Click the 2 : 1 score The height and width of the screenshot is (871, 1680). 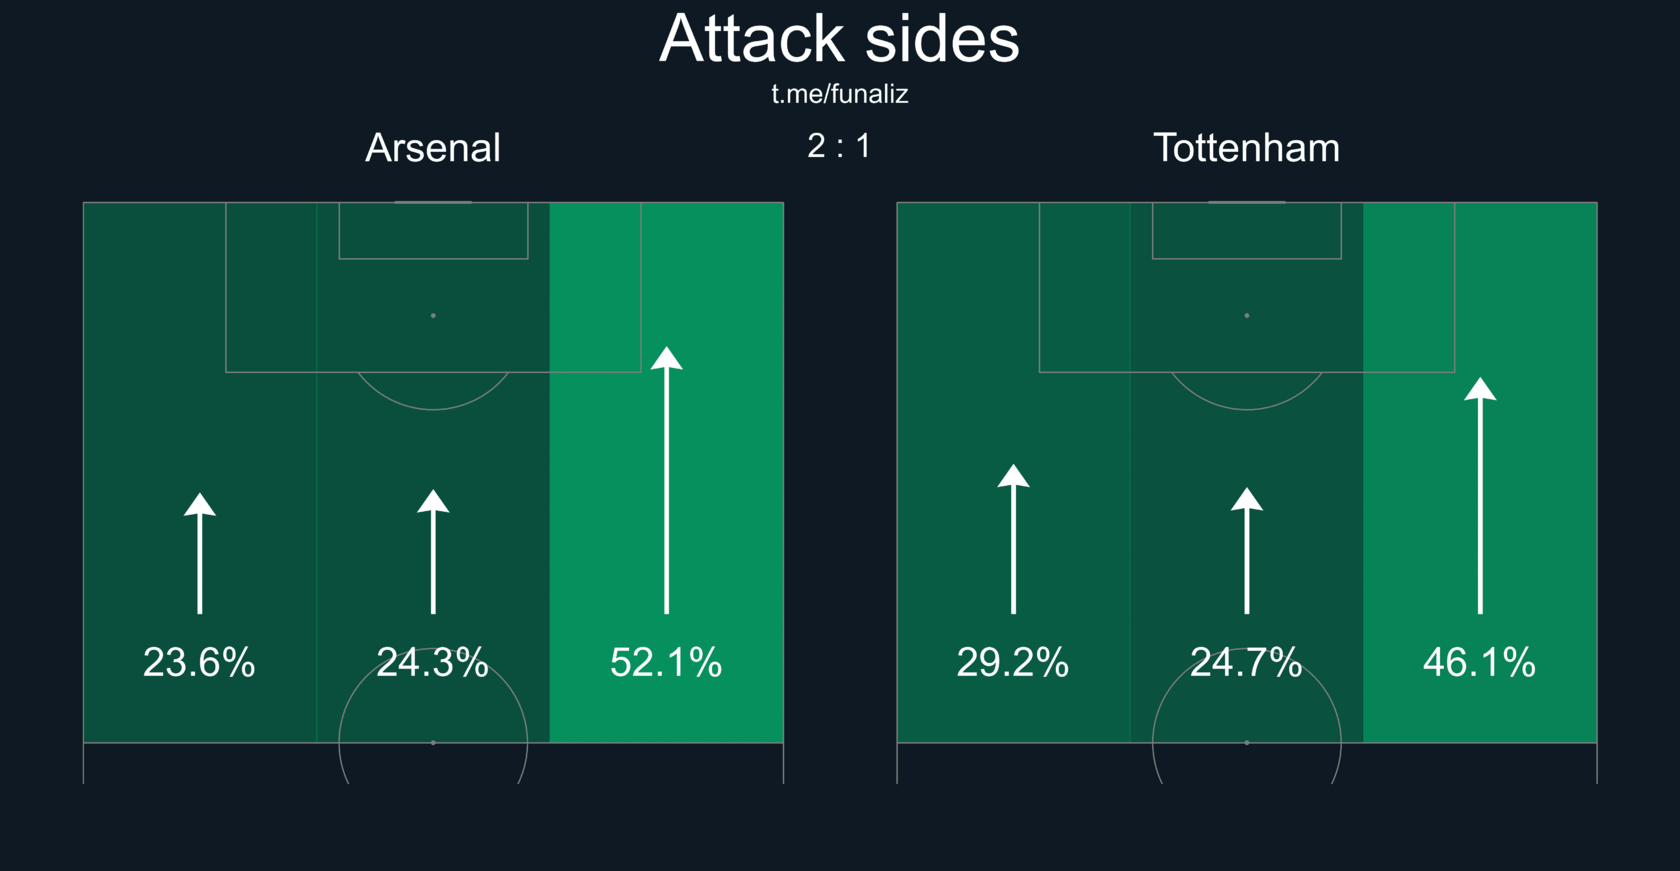[840, 146]
